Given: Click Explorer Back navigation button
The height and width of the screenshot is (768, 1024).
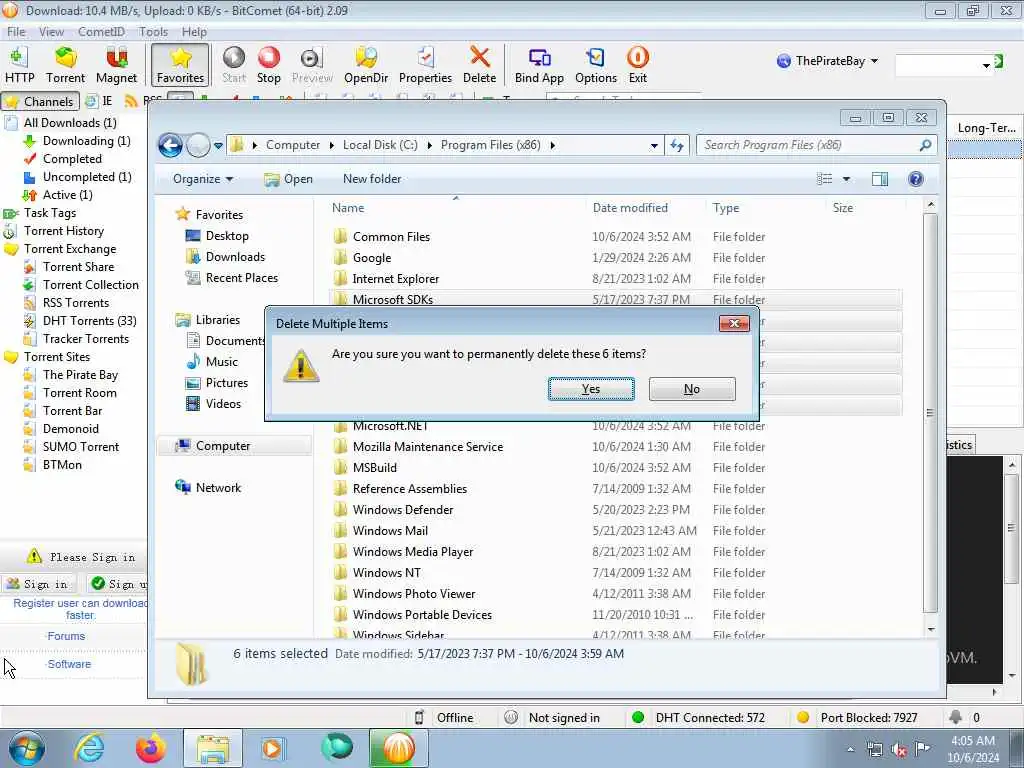Looking at the screenshot, I should tap(170, 145).
